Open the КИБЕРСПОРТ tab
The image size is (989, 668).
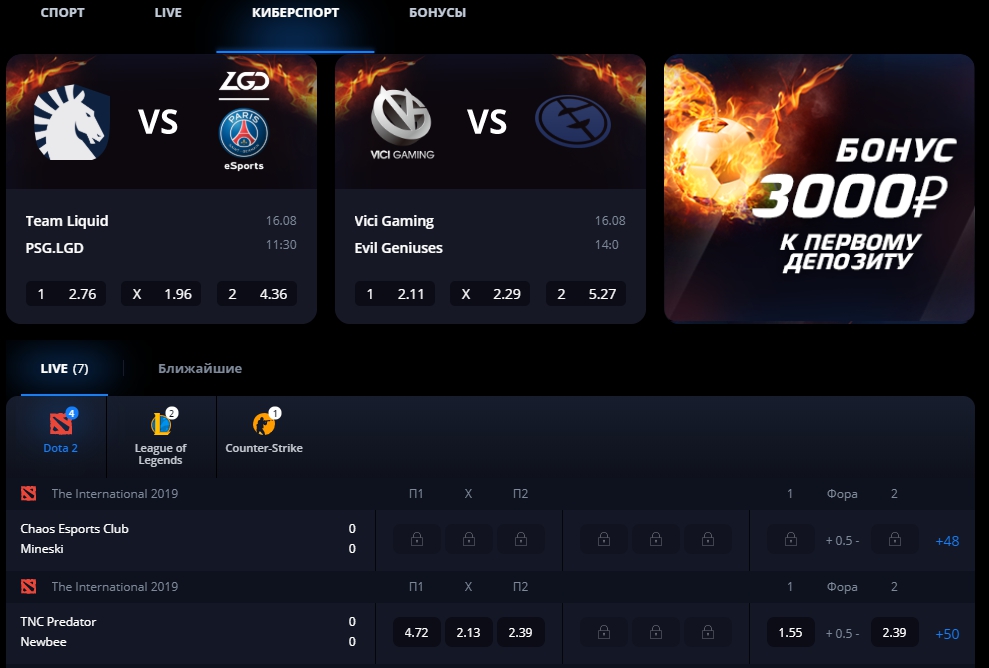(295, 13)
